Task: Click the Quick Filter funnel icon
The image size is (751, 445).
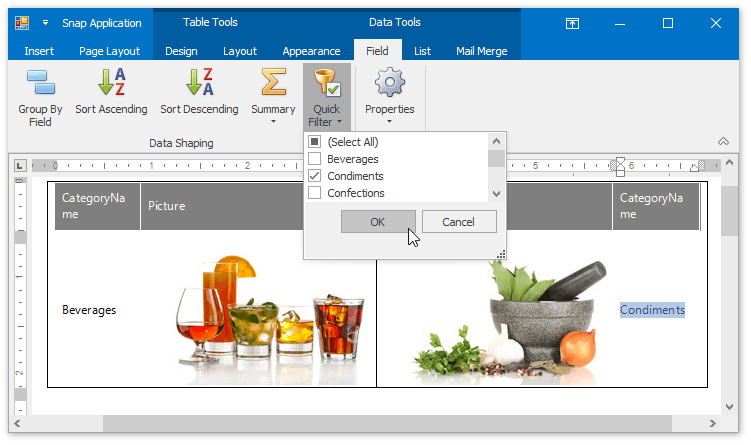Action: tap(326, 82)
